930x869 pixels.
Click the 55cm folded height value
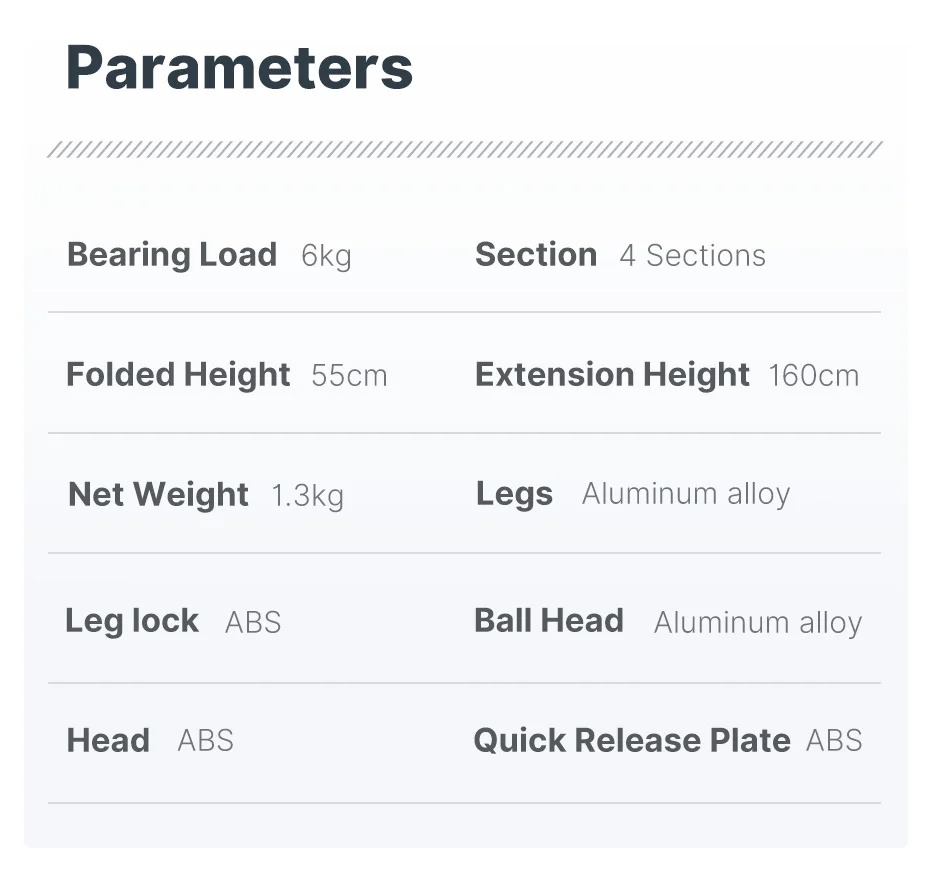[x=349, y=376]
